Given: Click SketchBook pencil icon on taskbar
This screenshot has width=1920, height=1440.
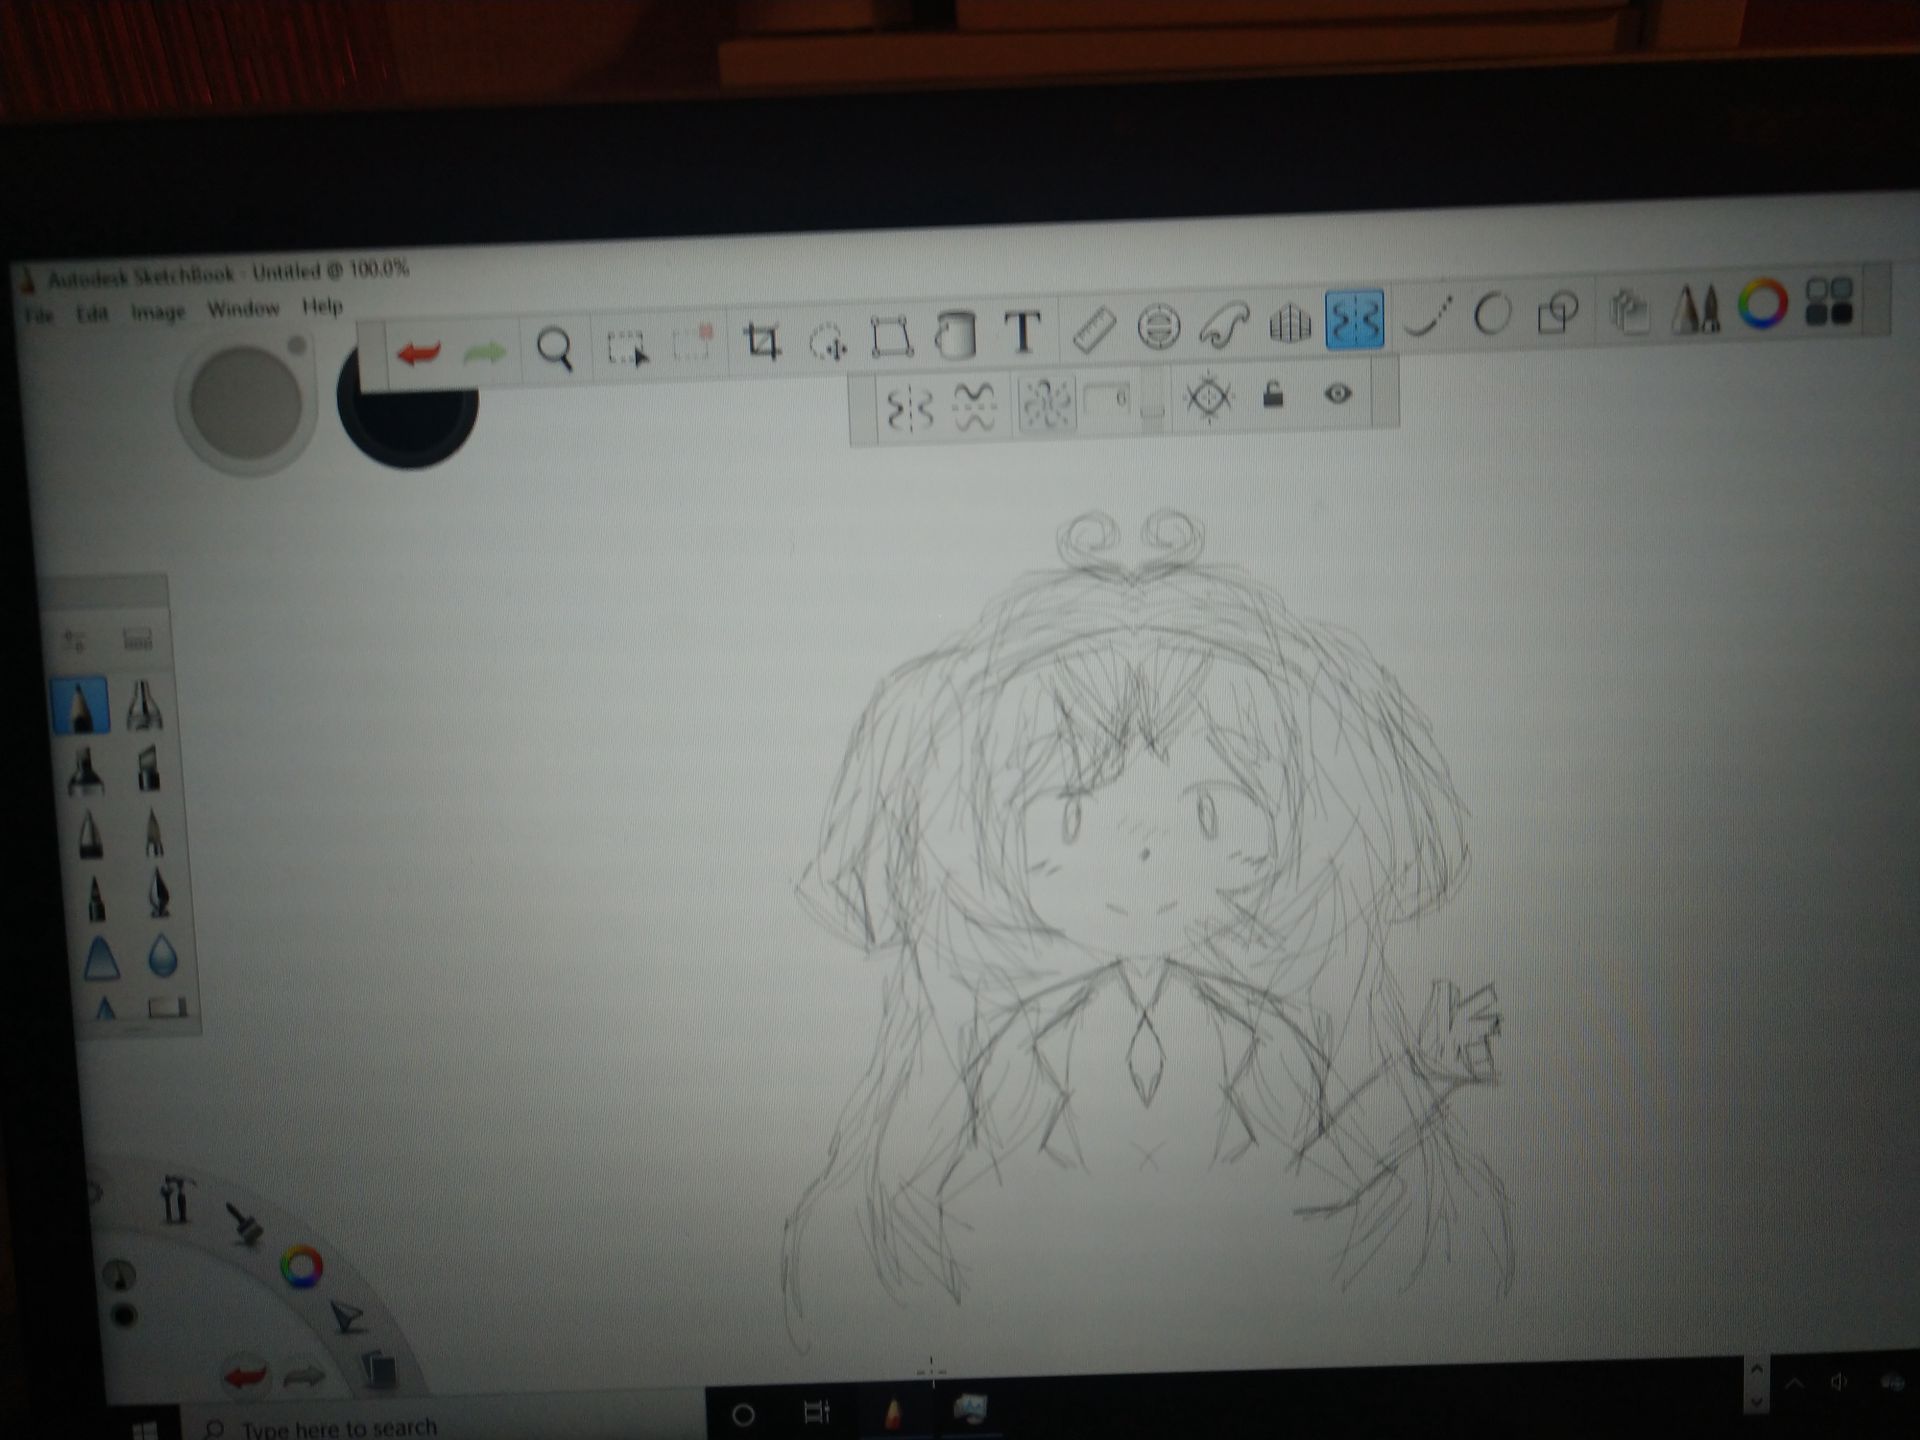Looking at the screenshot, I should click(893, 1412).
